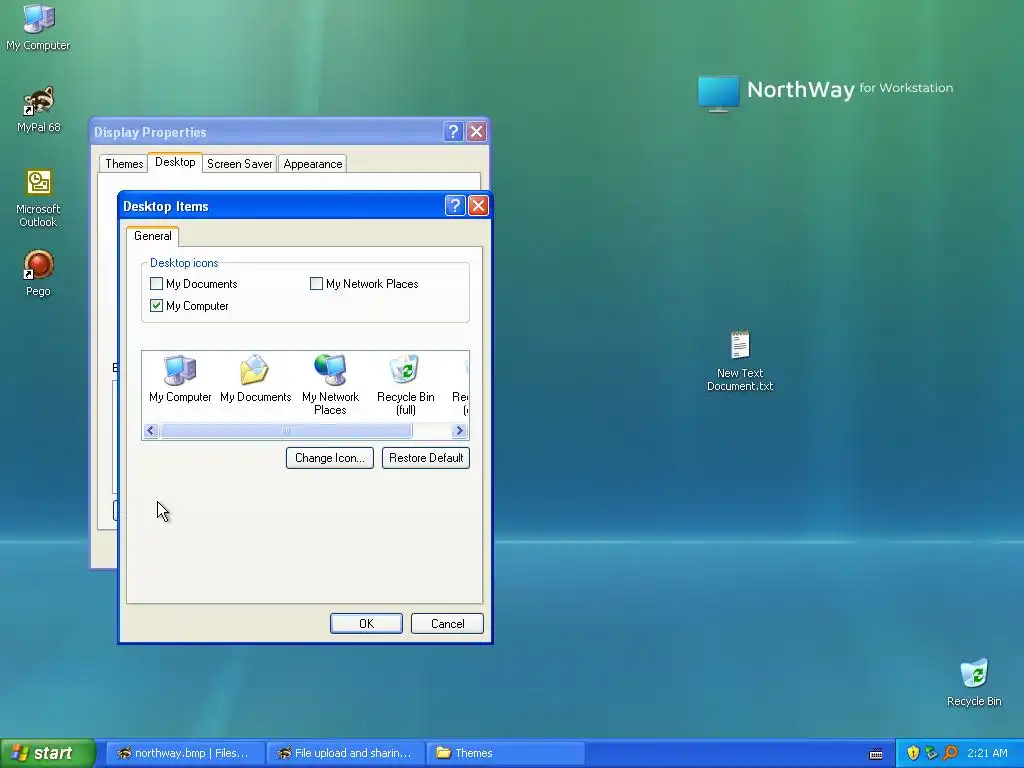This screenshot has width=1024, height=768.
Task: Click security shield icon in system tray
Action: click(x=913, y=753)
